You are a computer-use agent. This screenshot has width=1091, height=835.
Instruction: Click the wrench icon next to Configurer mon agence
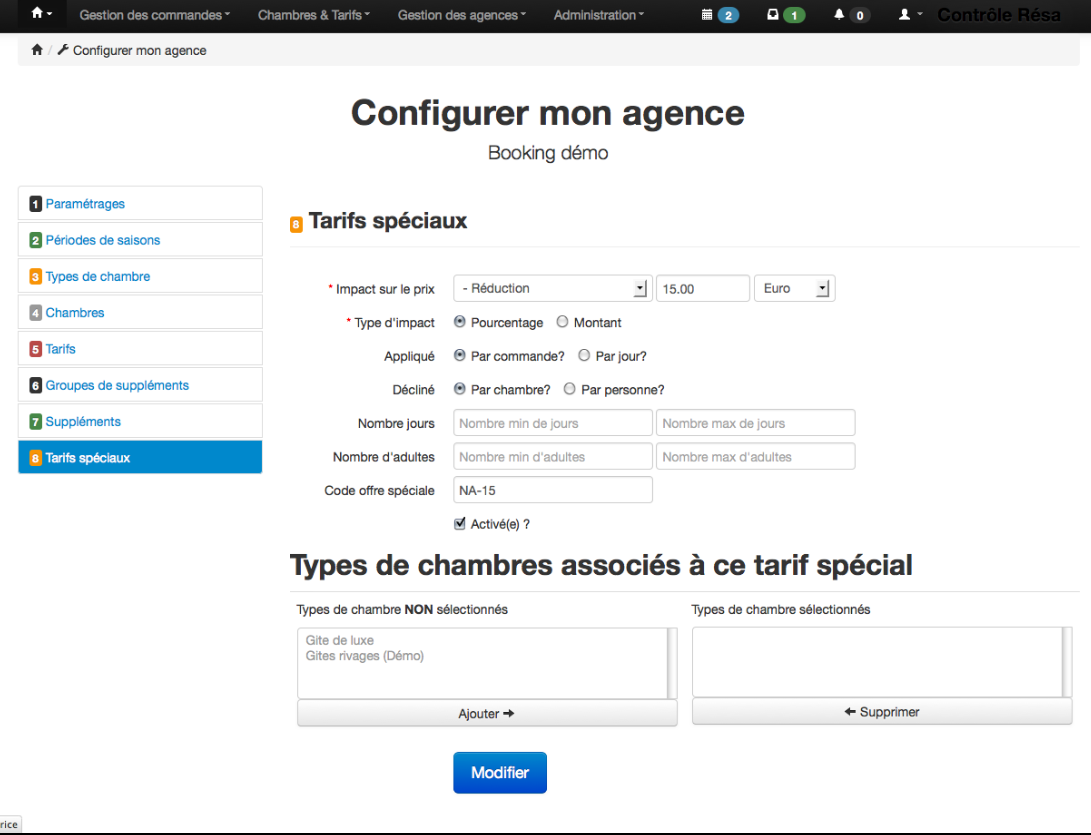tap(64, 49)
